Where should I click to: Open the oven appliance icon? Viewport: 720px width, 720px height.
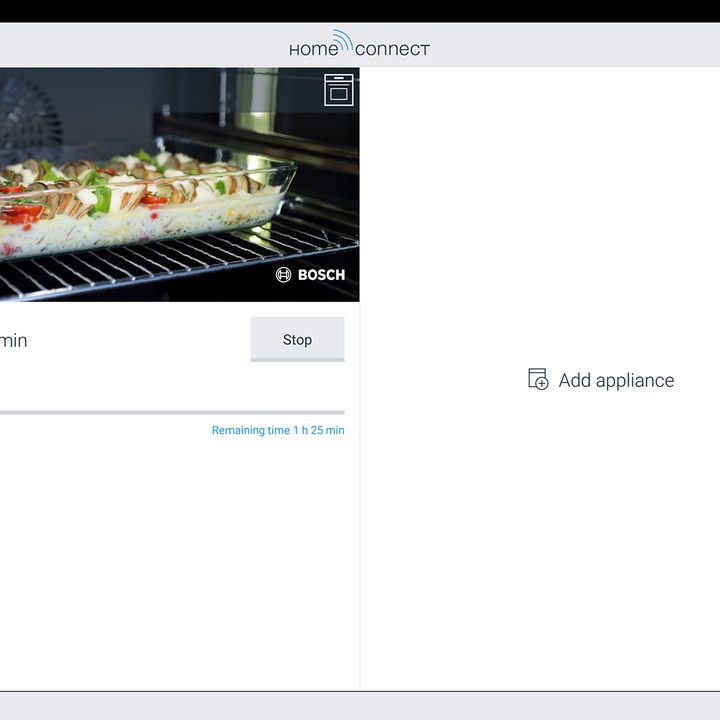click(x=338, y=90)
